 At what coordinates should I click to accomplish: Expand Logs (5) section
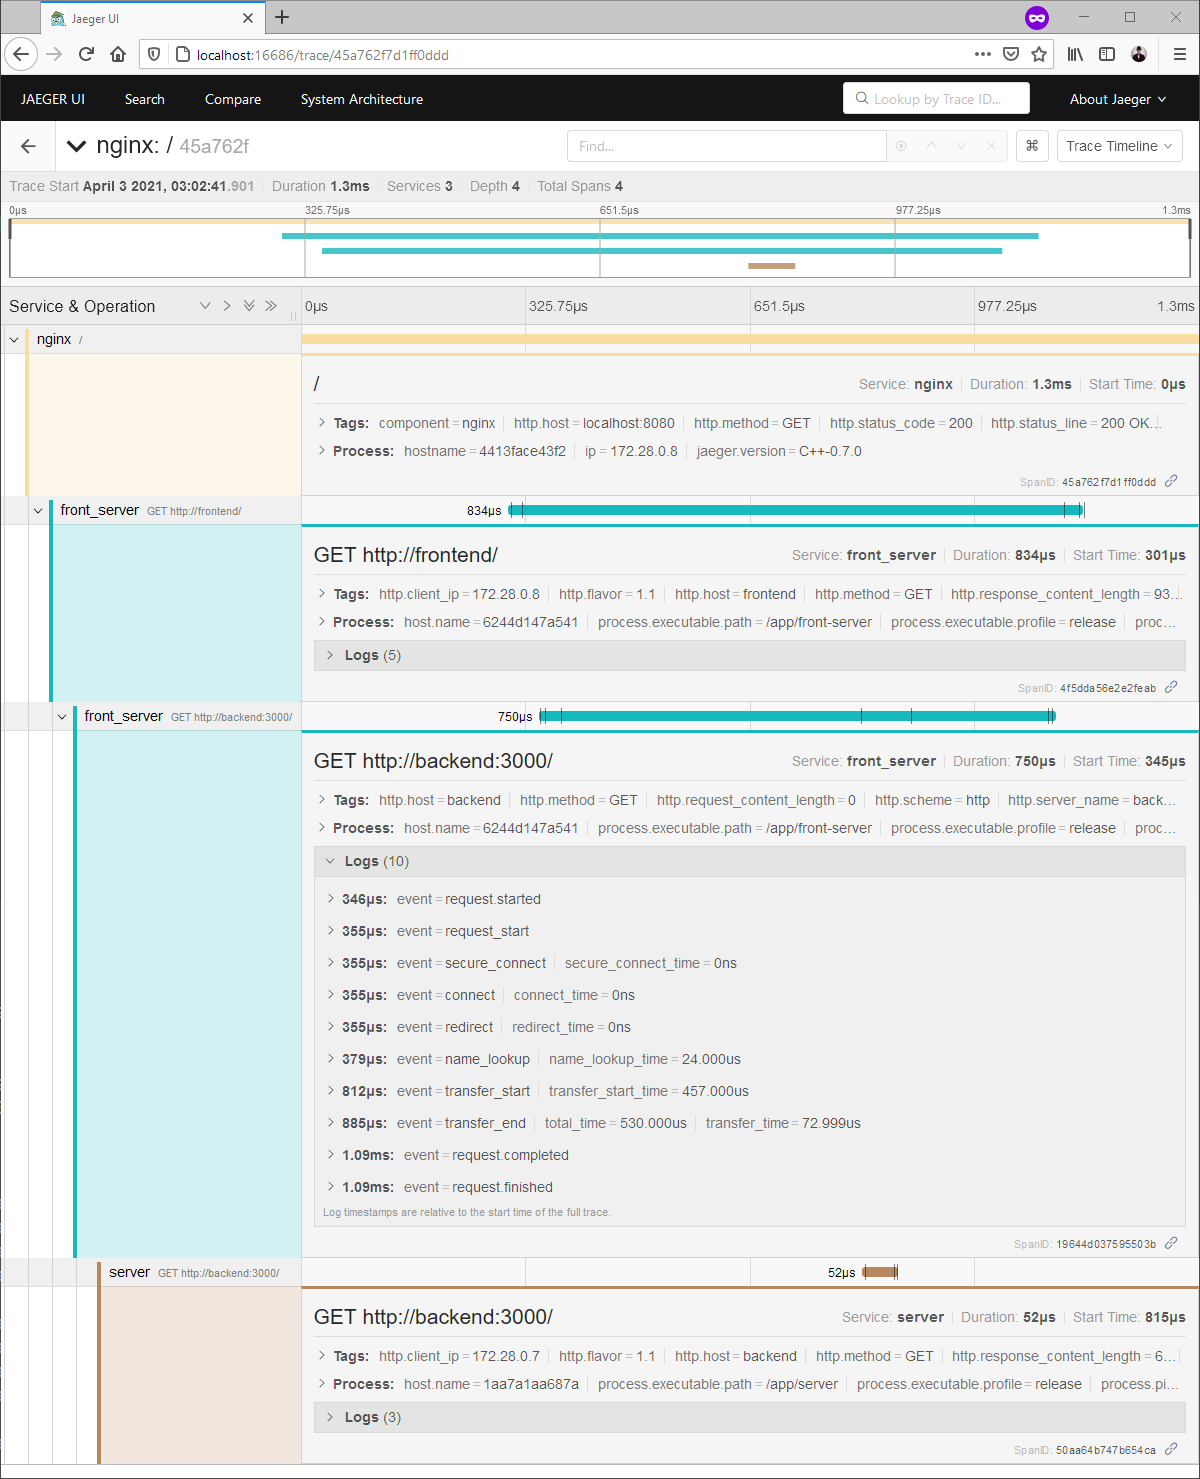coord(750,655)
